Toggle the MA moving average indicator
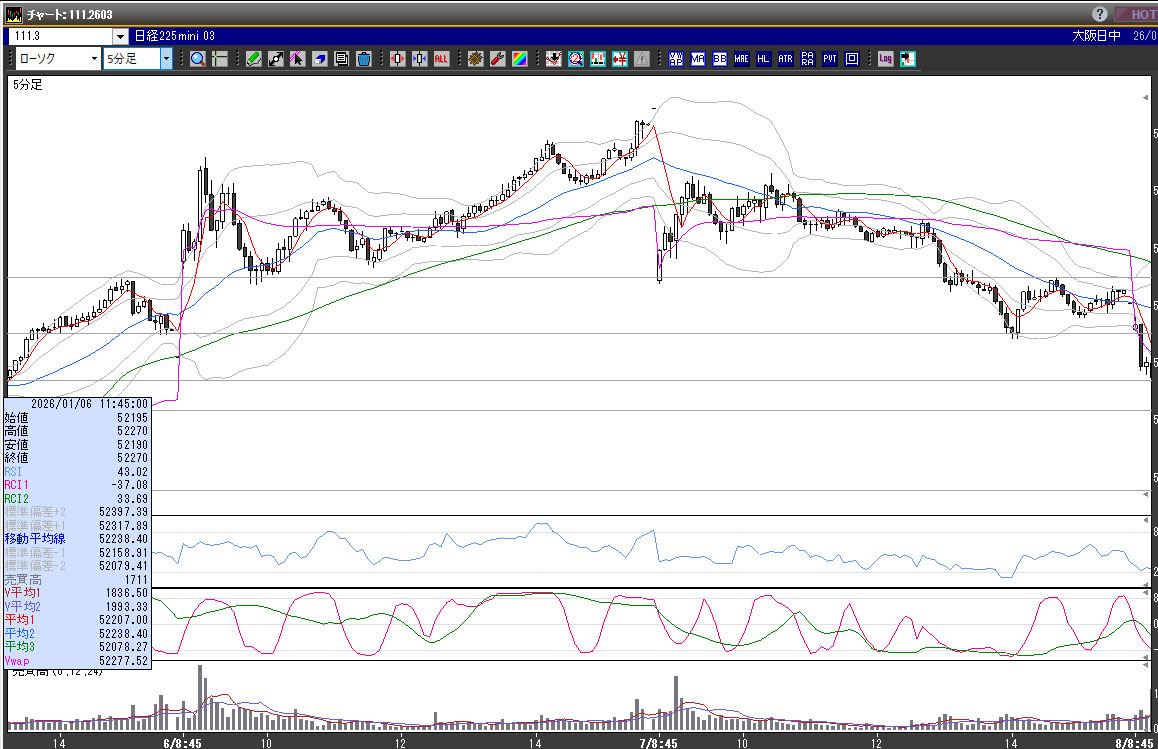The width and height of the screenshot is (1158, 749). [698, 59]
